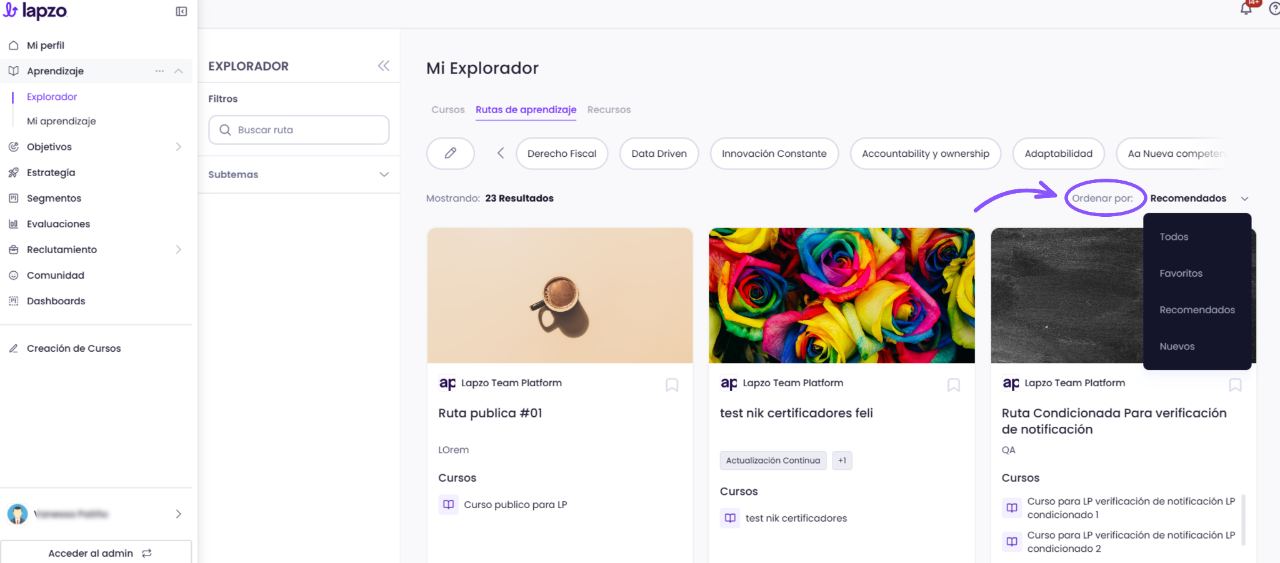Click the Estrategia rocket icon
Image resolution: width=1280 pixels, height=563 pixels.
(13, 172)
